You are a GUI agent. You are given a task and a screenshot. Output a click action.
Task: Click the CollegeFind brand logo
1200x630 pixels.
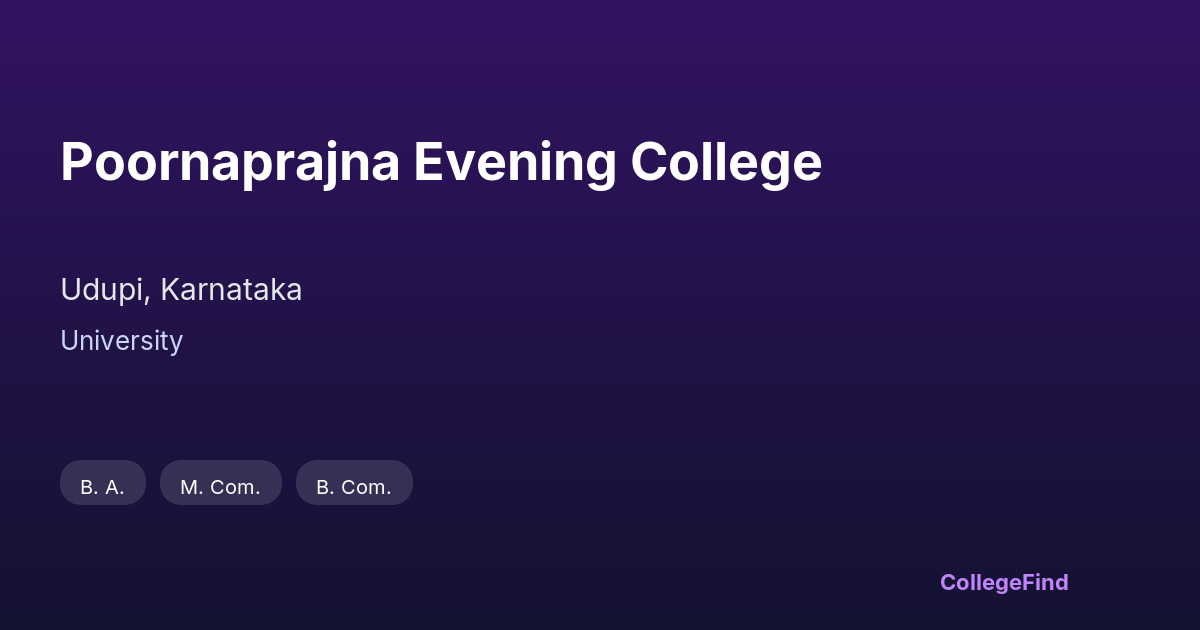coord(1004,582)
